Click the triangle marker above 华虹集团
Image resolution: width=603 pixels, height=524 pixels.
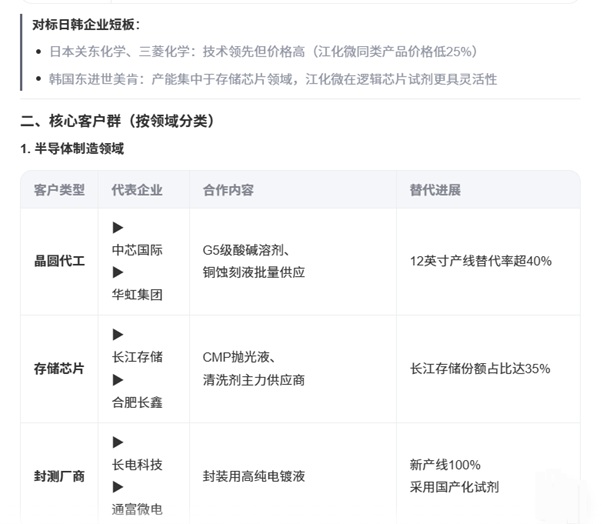[118, 272]
